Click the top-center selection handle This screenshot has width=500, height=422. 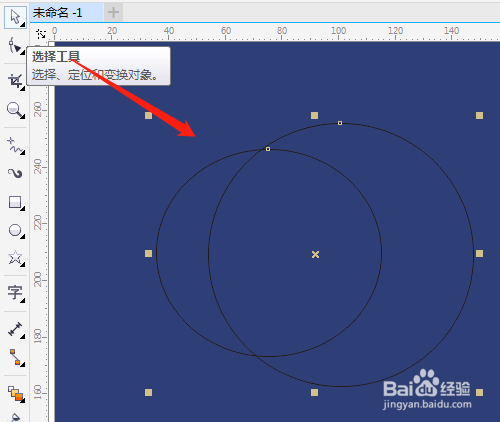[x=314, y=115]
